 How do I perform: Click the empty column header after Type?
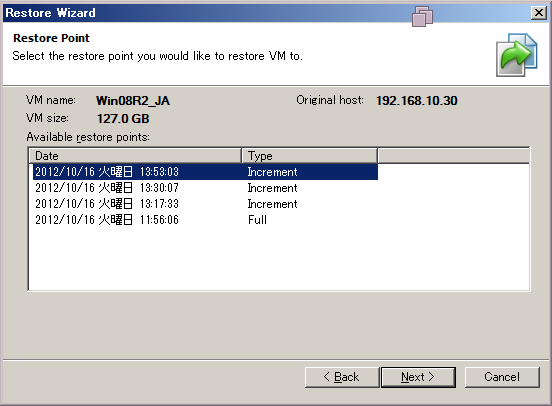coord(453,156)
